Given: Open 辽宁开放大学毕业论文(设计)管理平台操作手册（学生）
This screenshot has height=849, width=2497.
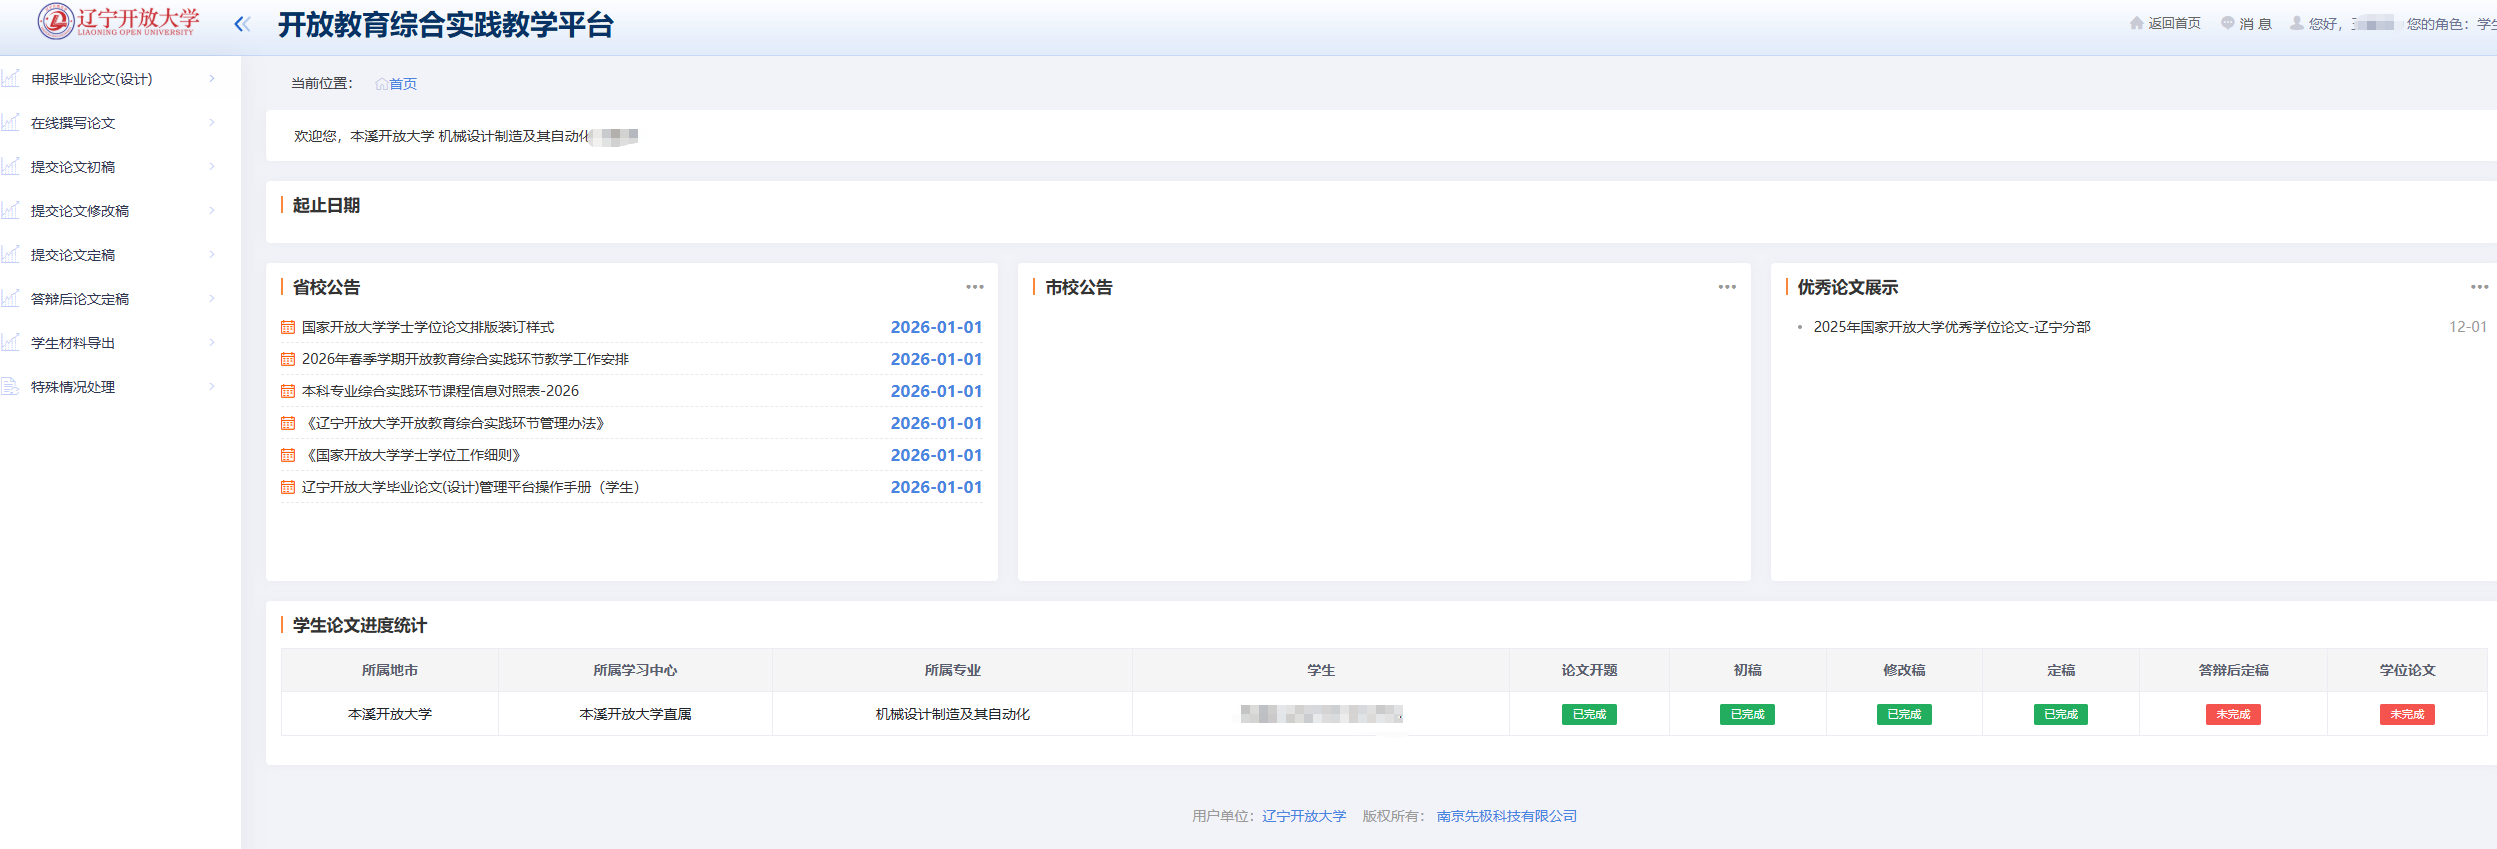Looking at the screenshot, I should (x=470, y=487).
